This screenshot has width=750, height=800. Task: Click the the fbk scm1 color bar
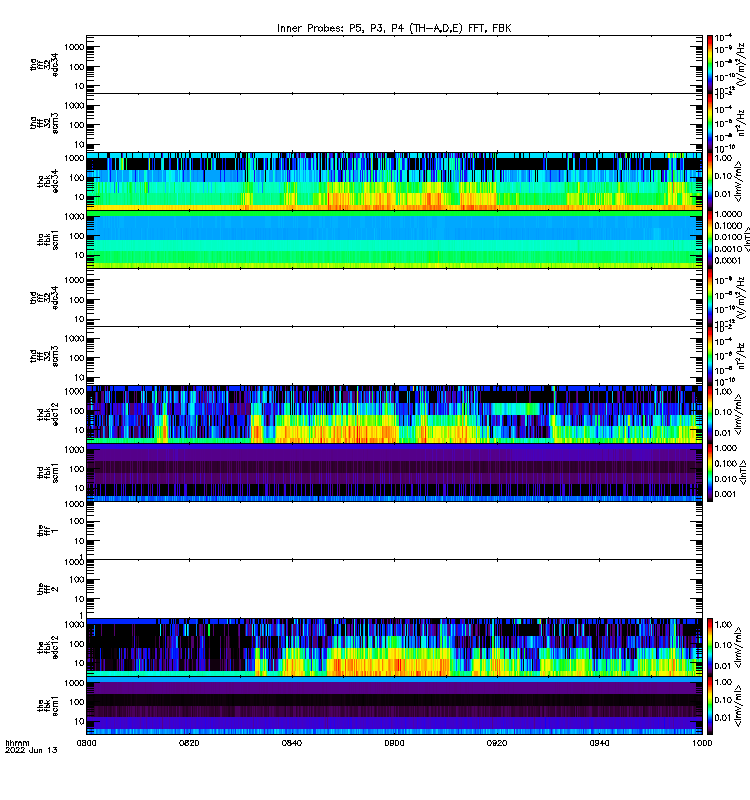710,706
